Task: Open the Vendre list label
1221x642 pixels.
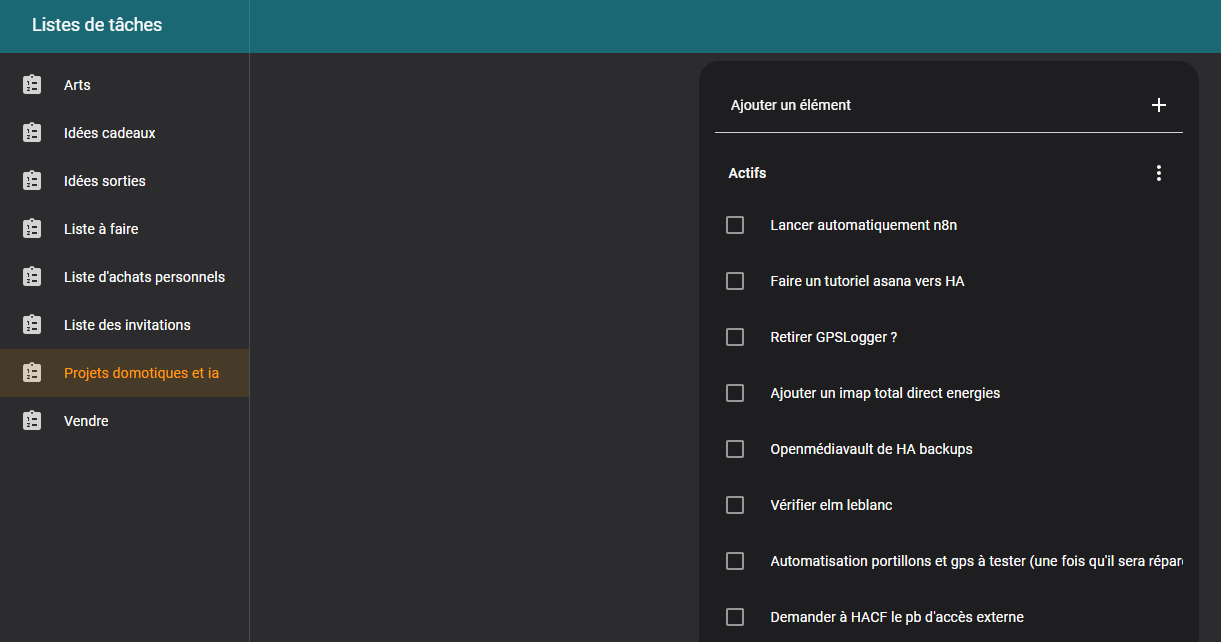Action: pyautogui.click(x=86, y=421)
